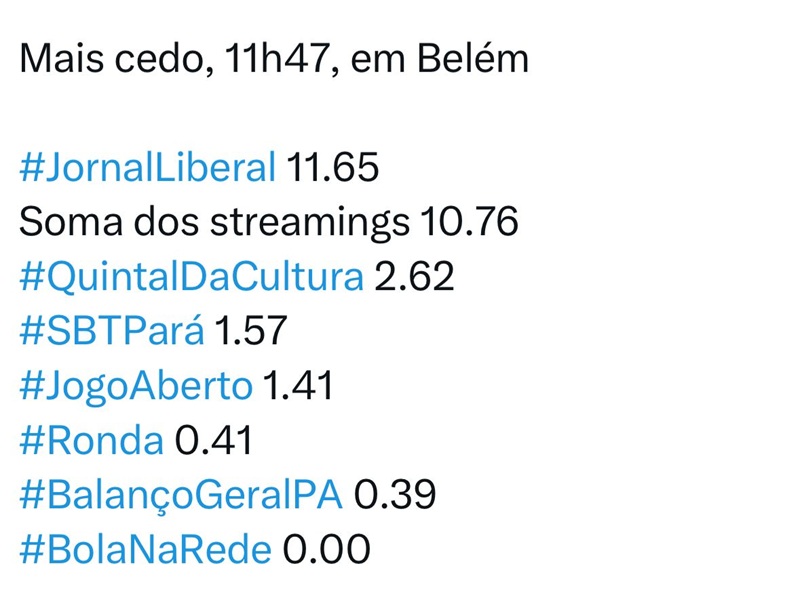Screen dimensions: 800x610
Task: Click the 0.39 rating for BalançoGeralPA
Action: [395, 495]
